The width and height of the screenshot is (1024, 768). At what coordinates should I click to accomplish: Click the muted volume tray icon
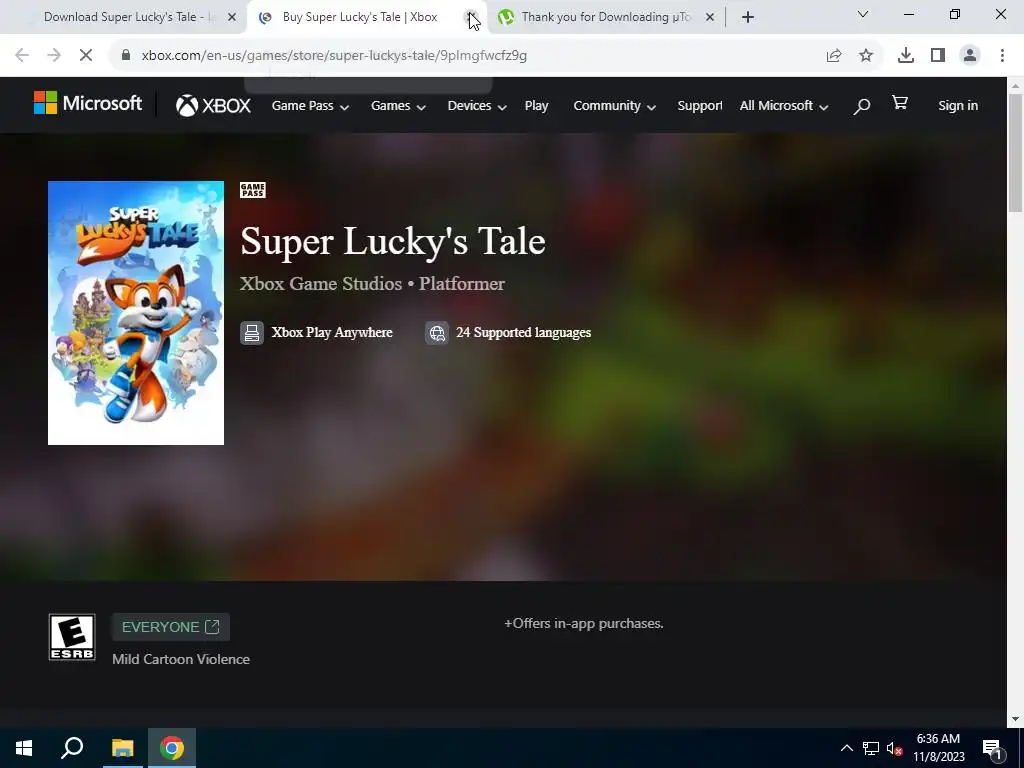(894, 748)
